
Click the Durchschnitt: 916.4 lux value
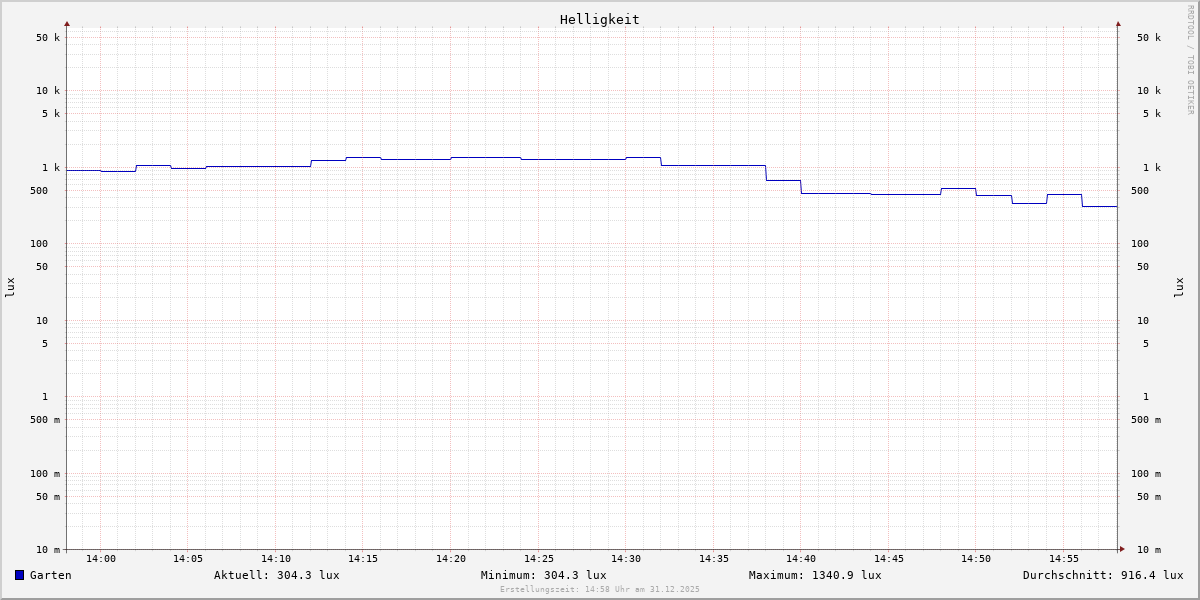[x=1102, y=575]
